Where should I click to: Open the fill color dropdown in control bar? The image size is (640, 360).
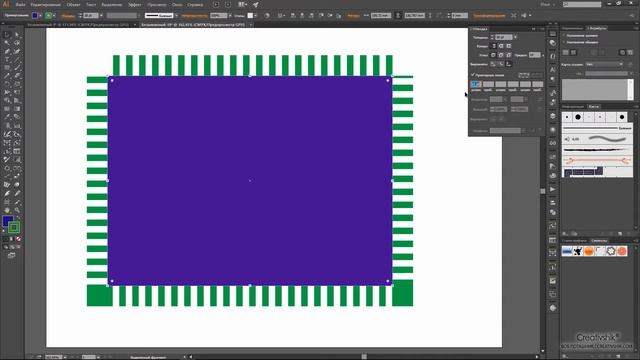tap(40, 16)
